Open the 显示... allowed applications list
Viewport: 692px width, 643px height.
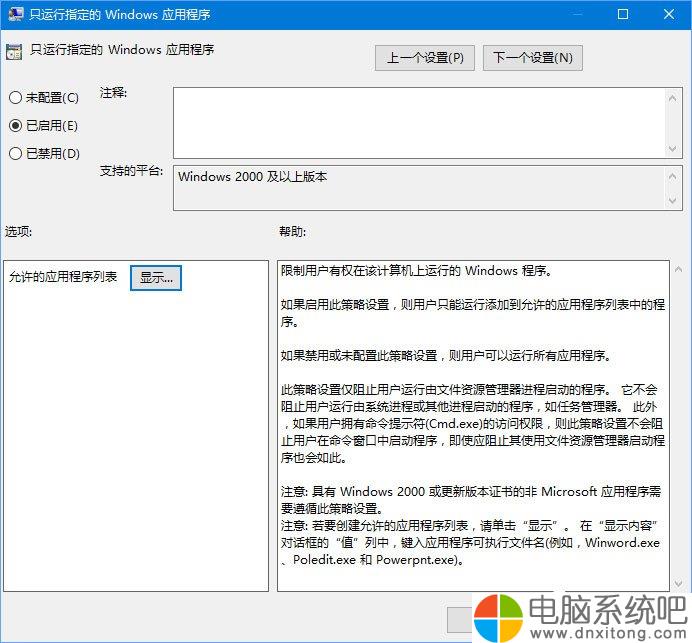(x=156, y=278)
